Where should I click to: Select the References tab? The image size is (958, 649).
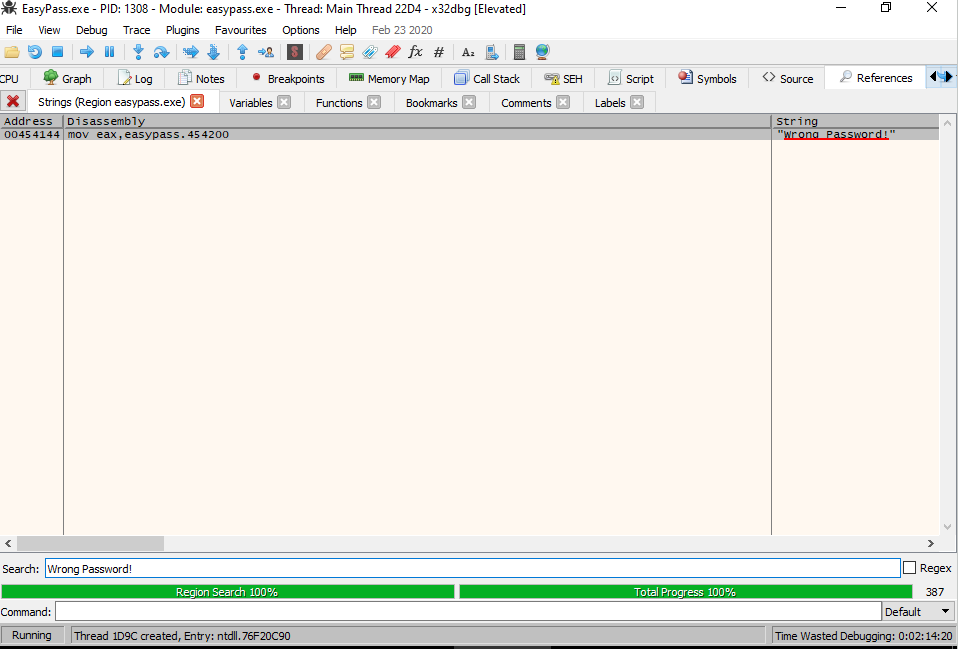click(876, 78)
